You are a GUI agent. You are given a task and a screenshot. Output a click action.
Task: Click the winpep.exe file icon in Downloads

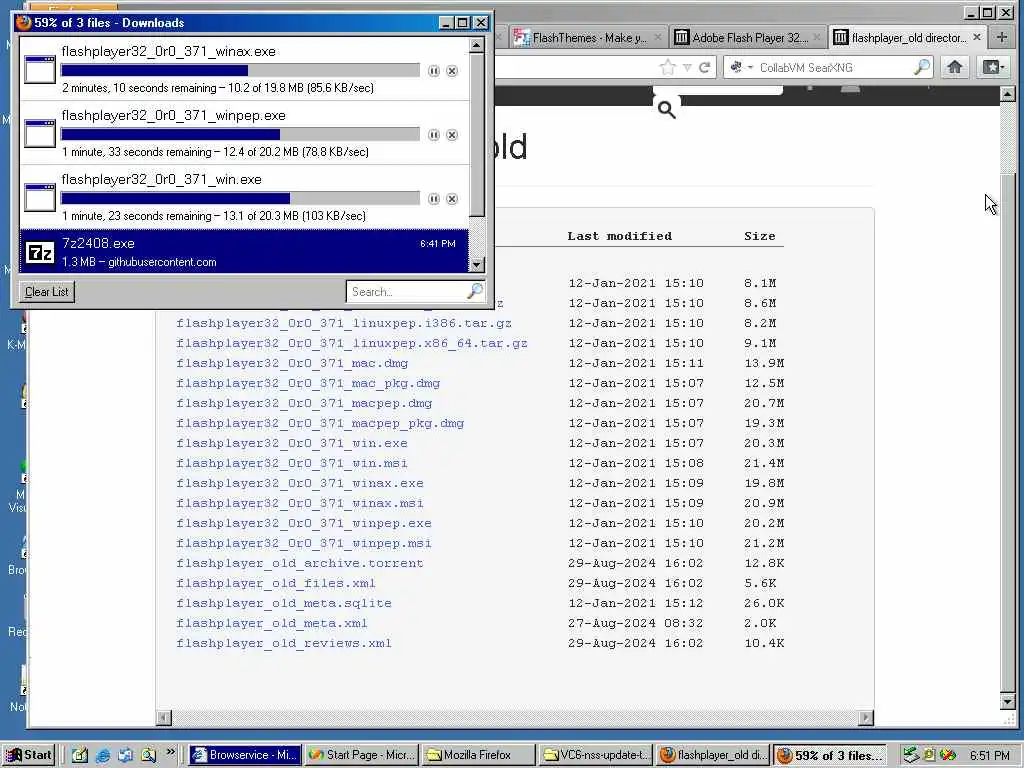point(40,133)
